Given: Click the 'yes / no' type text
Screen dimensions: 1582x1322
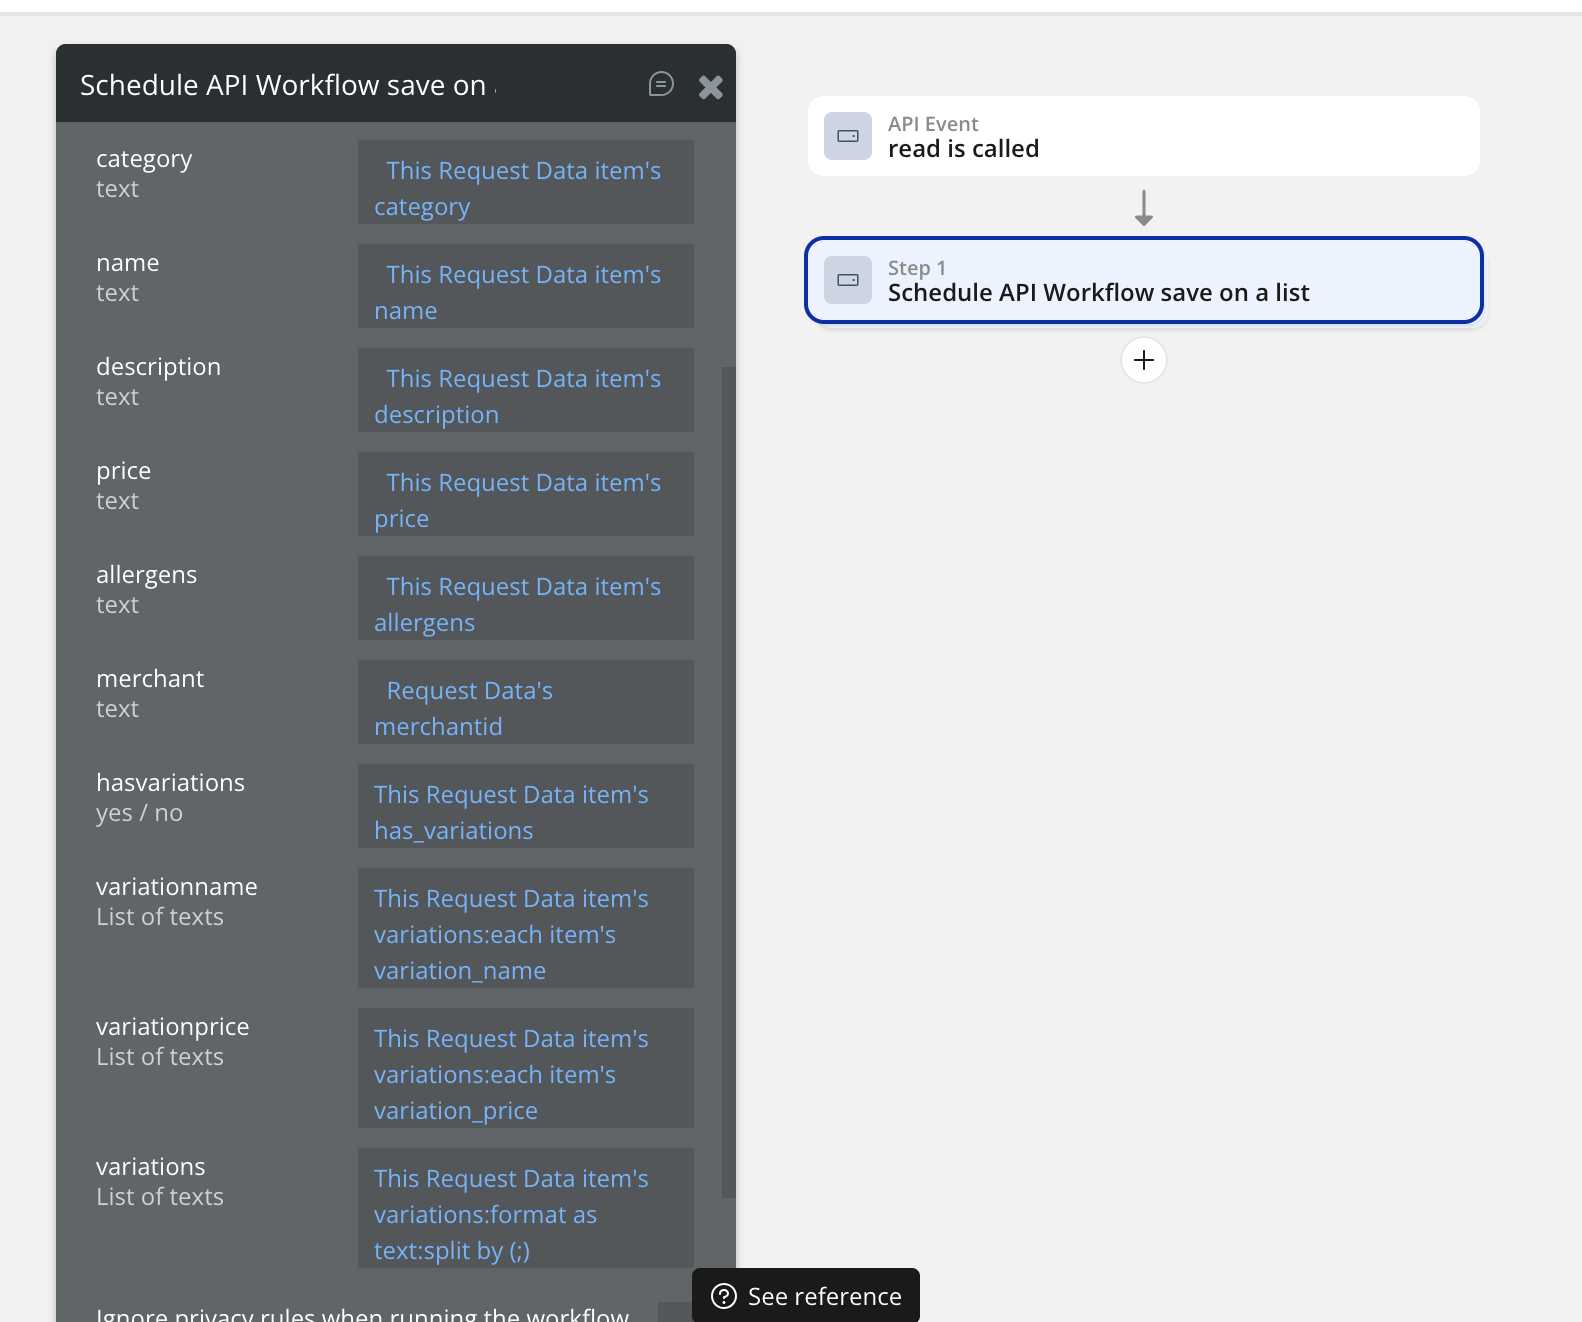Looking at the screenshot, I should point(139,813).
